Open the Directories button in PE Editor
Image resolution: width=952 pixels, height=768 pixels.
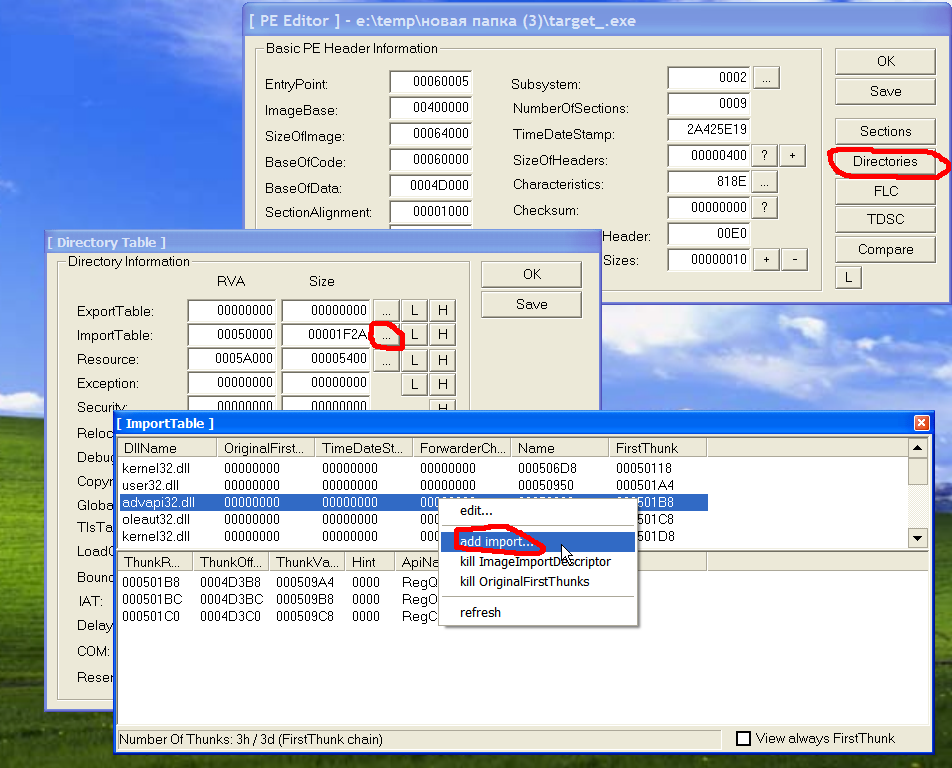click(x=885, y=161)
